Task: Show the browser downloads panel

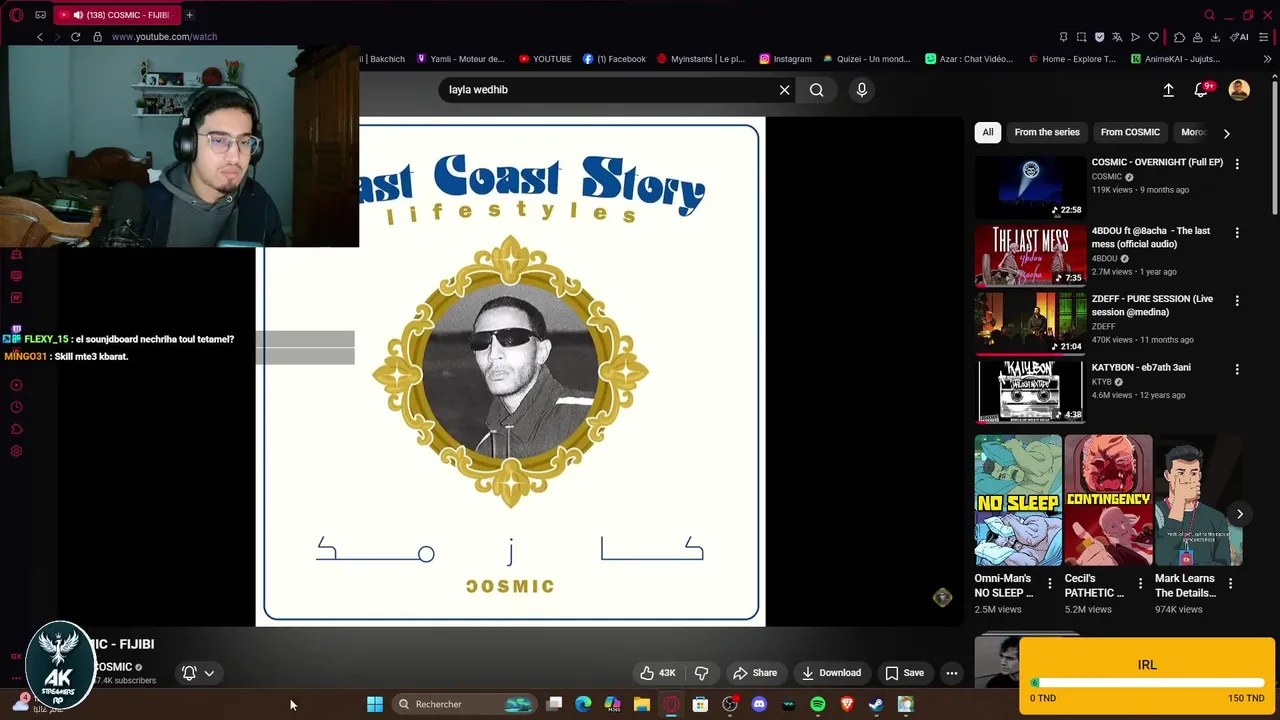Action: (x=1215, y=37)
